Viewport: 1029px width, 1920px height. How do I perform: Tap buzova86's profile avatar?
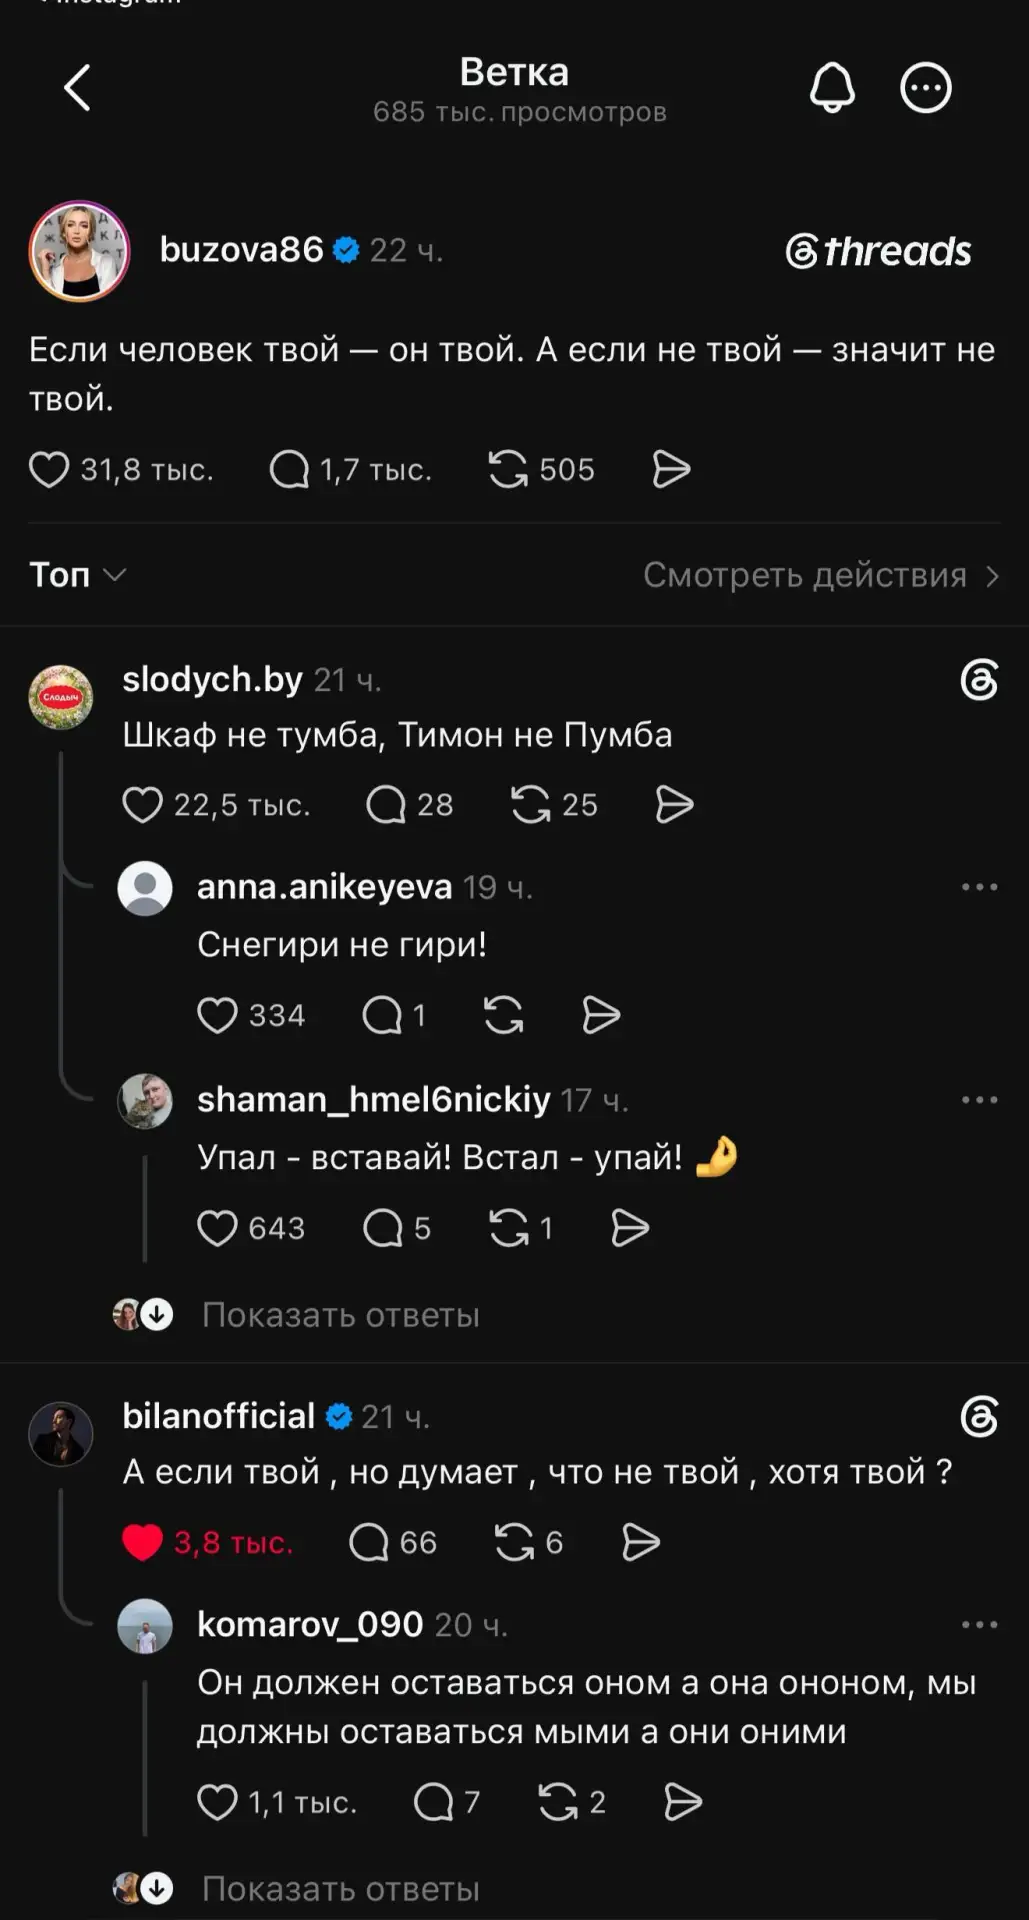79,251
